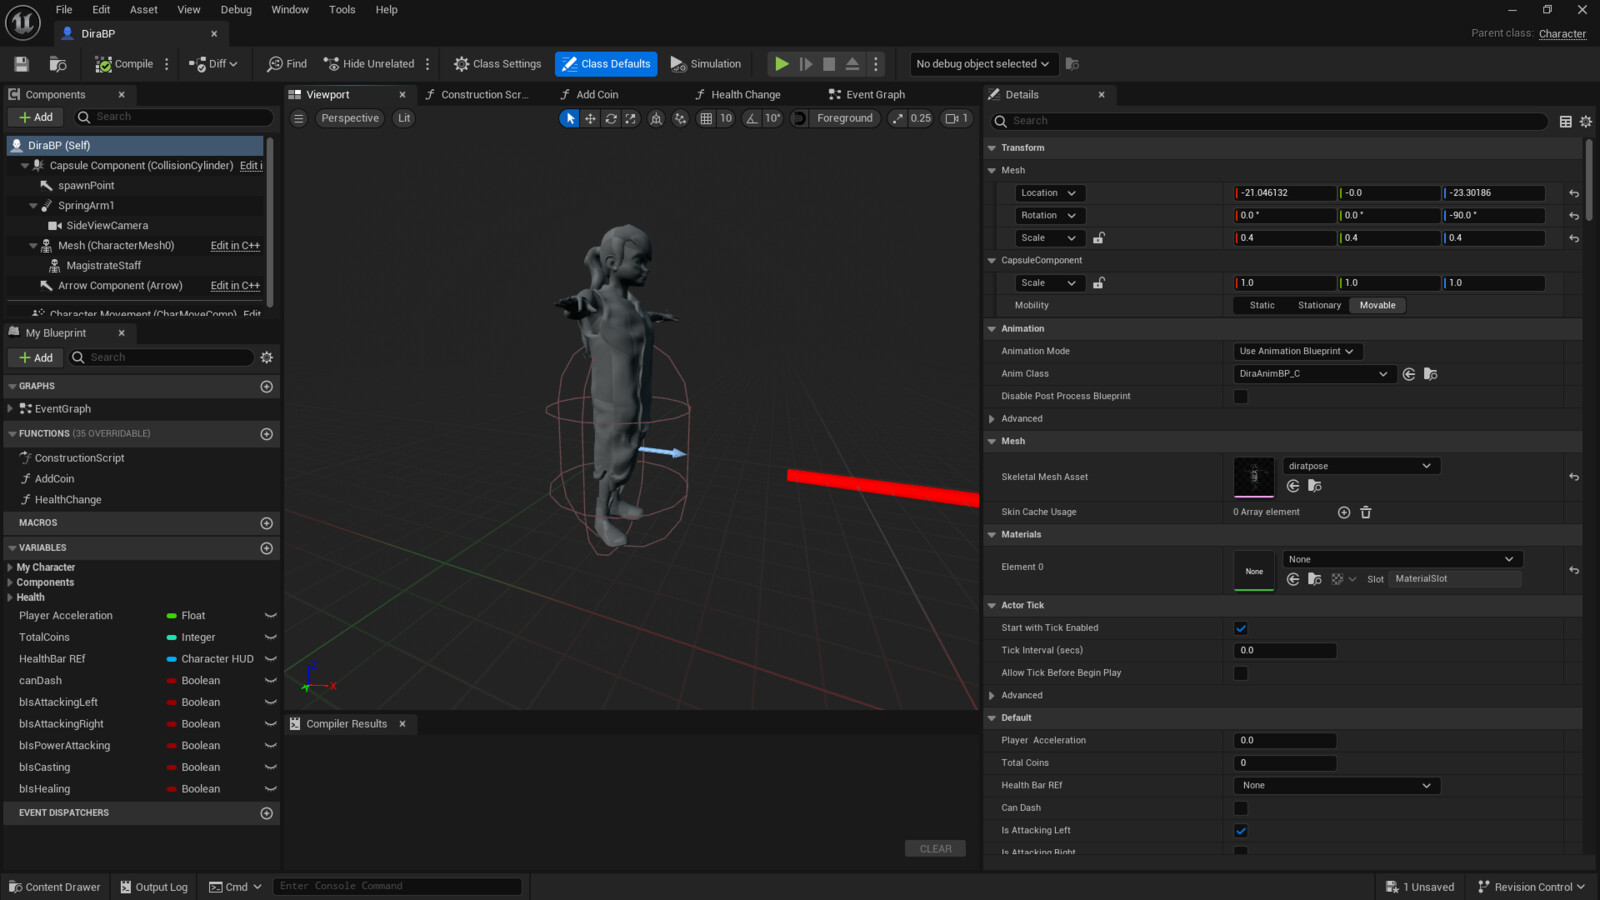Screen dimensions: 1600x900
Task: Set Mobility to Stationary
Action: point(1318,306)
